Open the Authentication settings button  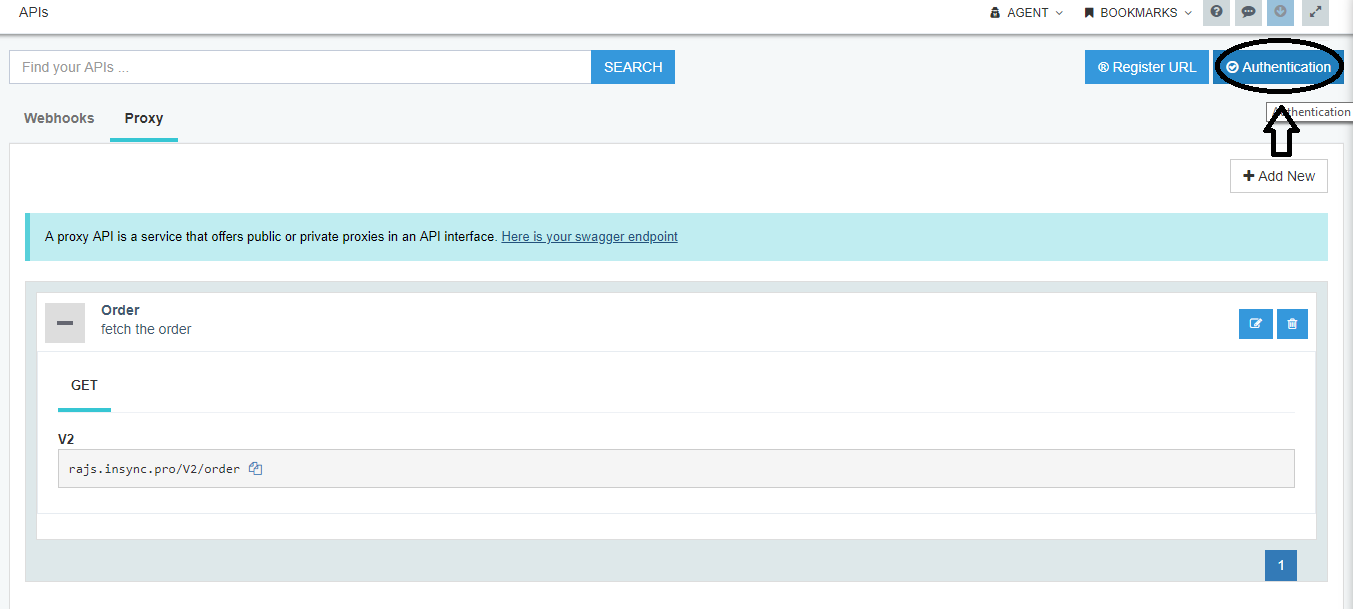click(1278, 67)
